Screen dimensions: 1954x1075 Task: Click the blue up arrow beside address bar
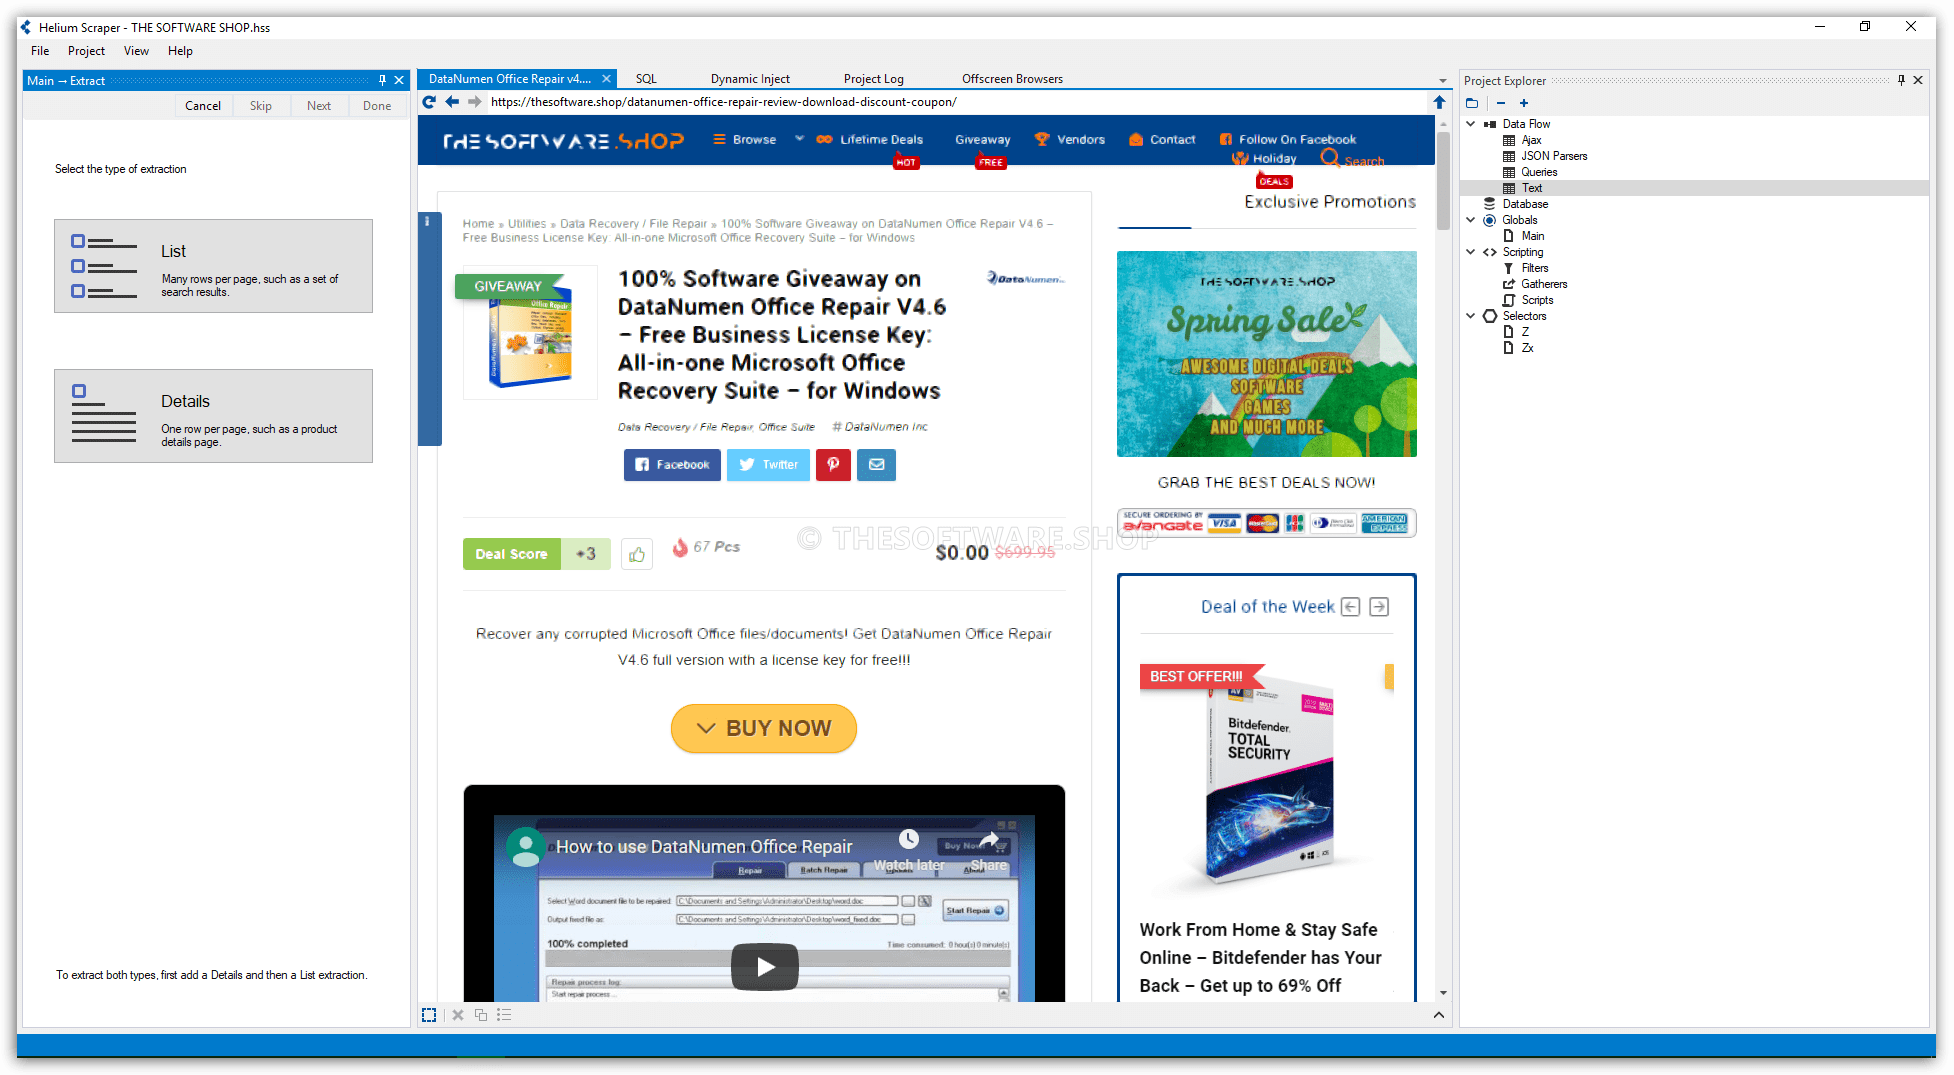click(x=1439, y=102)
